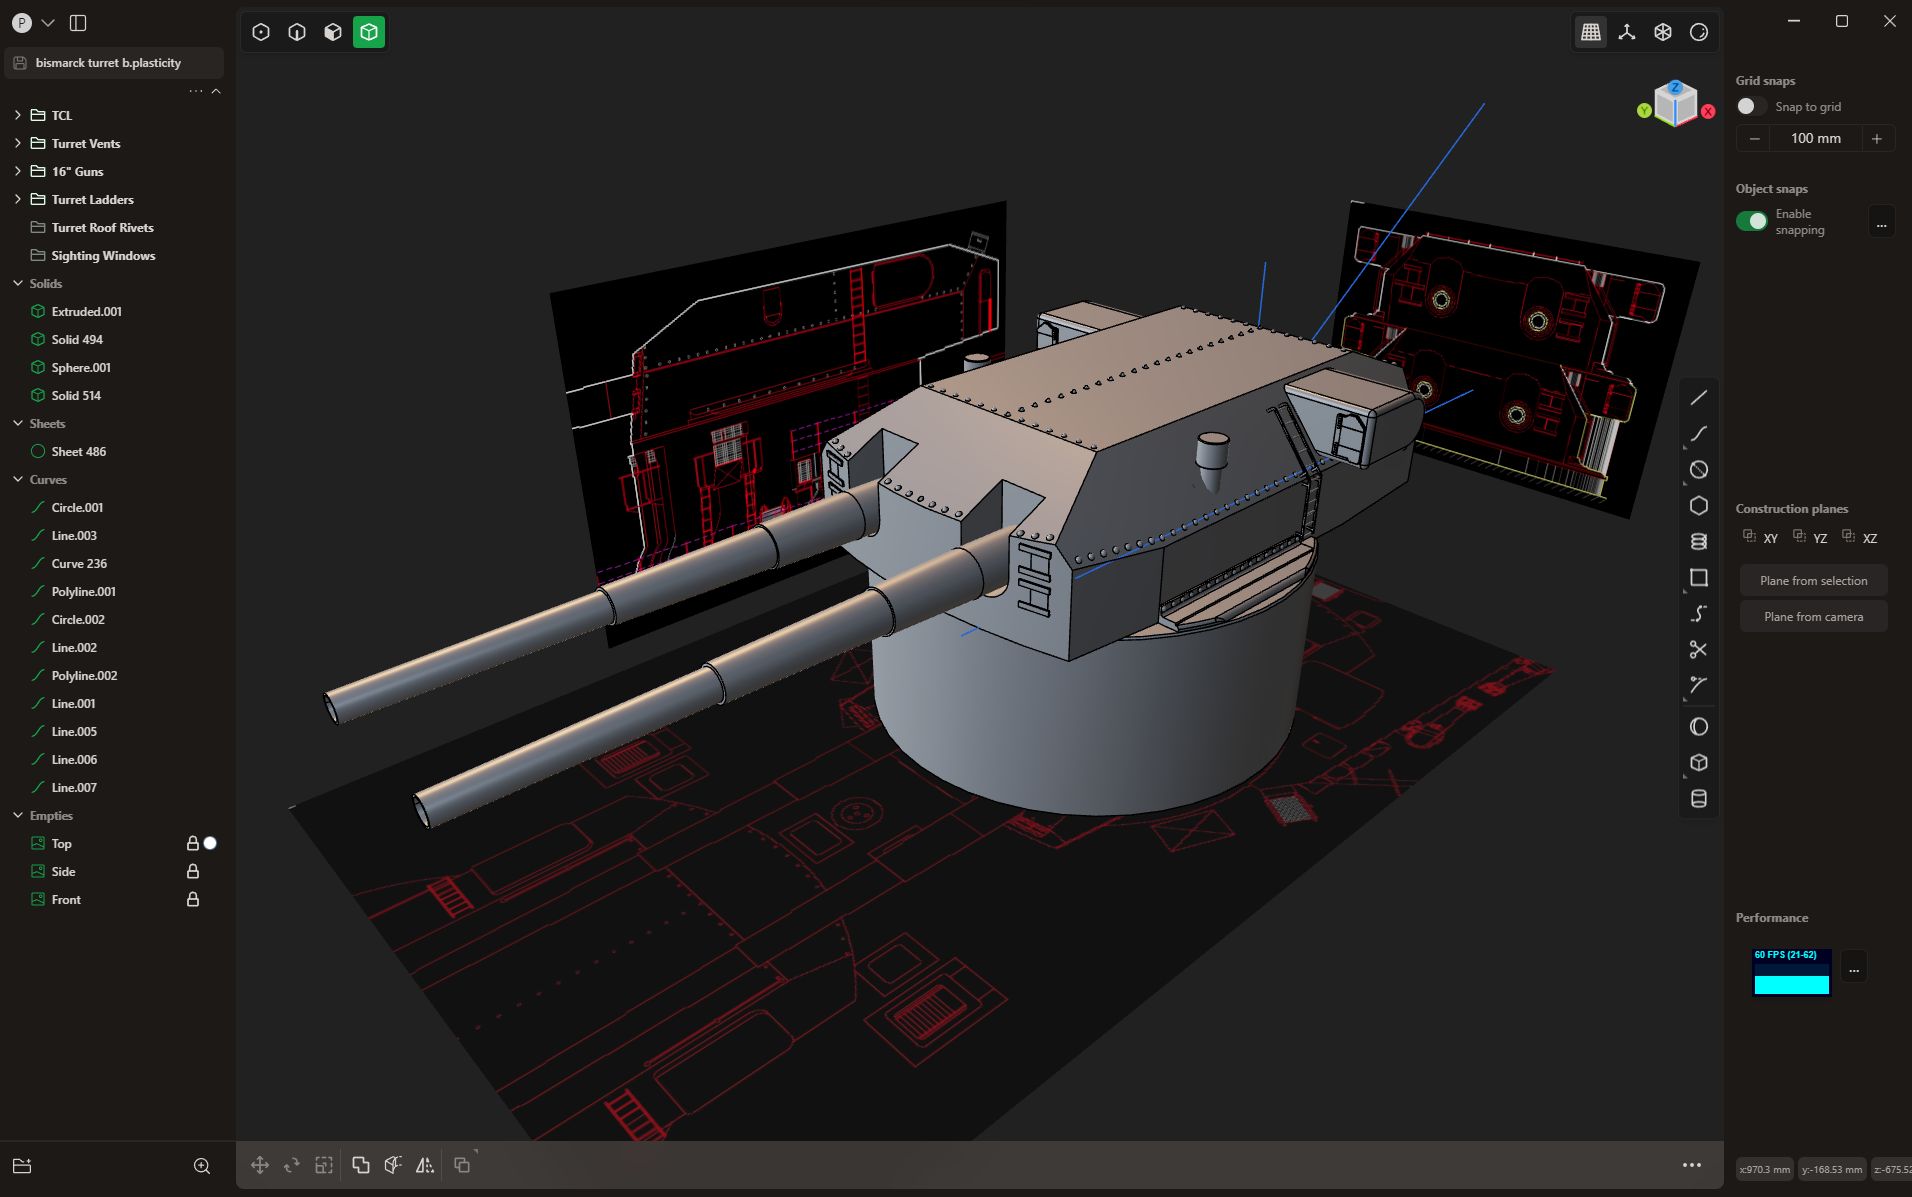Expand the Turret Vents folder

pos(17,143)
